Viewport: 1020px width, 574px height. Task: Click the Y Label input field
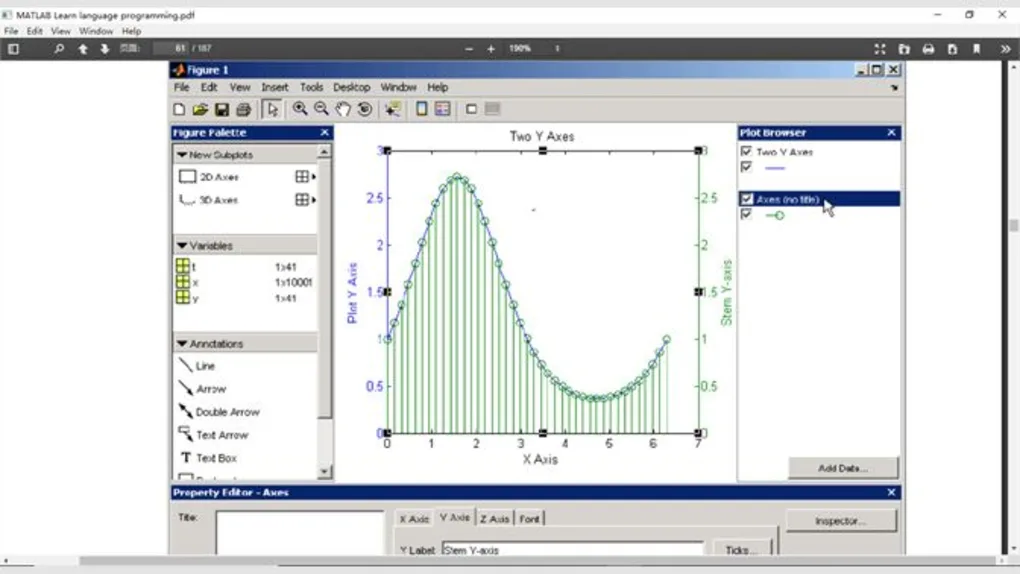[x=573, y=549]
